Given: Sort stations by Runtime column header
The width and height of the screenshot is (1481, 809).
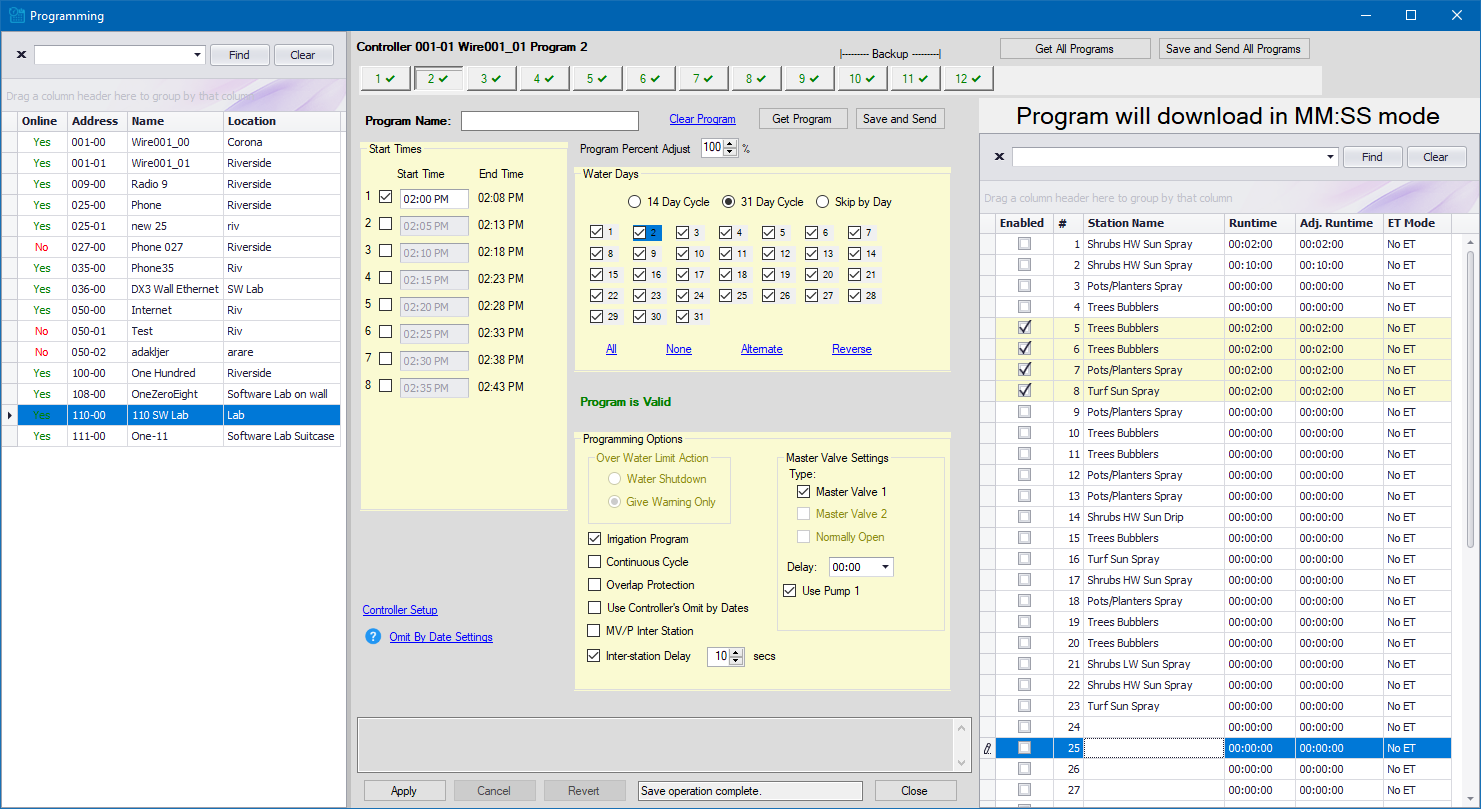Looking at the screenshot, I should point(1260,223).
